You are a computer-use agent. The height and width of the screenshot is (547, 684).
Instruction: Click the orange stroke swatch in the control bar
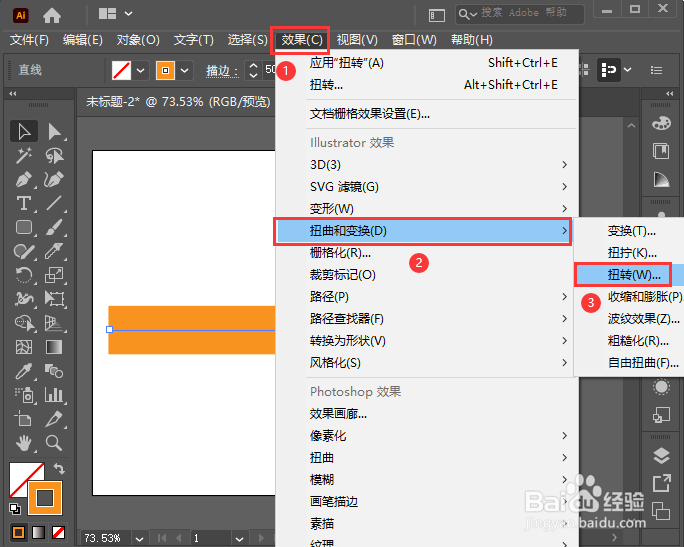165,70
